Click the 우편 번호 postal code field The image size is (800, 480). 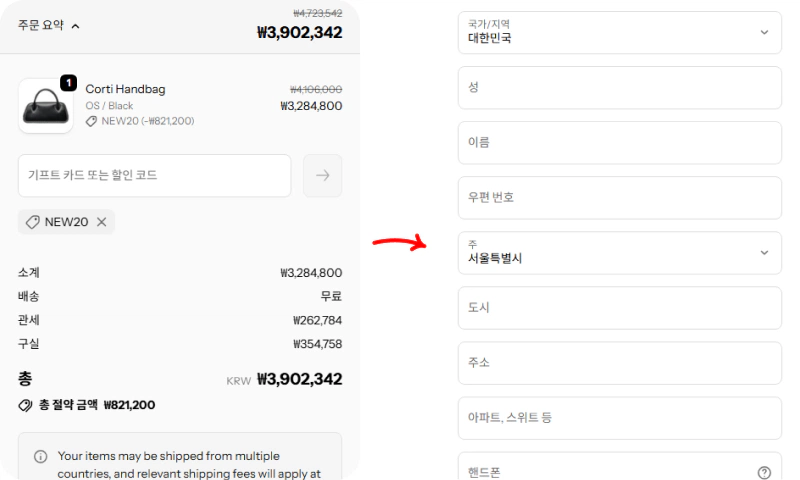click(619, 198)
